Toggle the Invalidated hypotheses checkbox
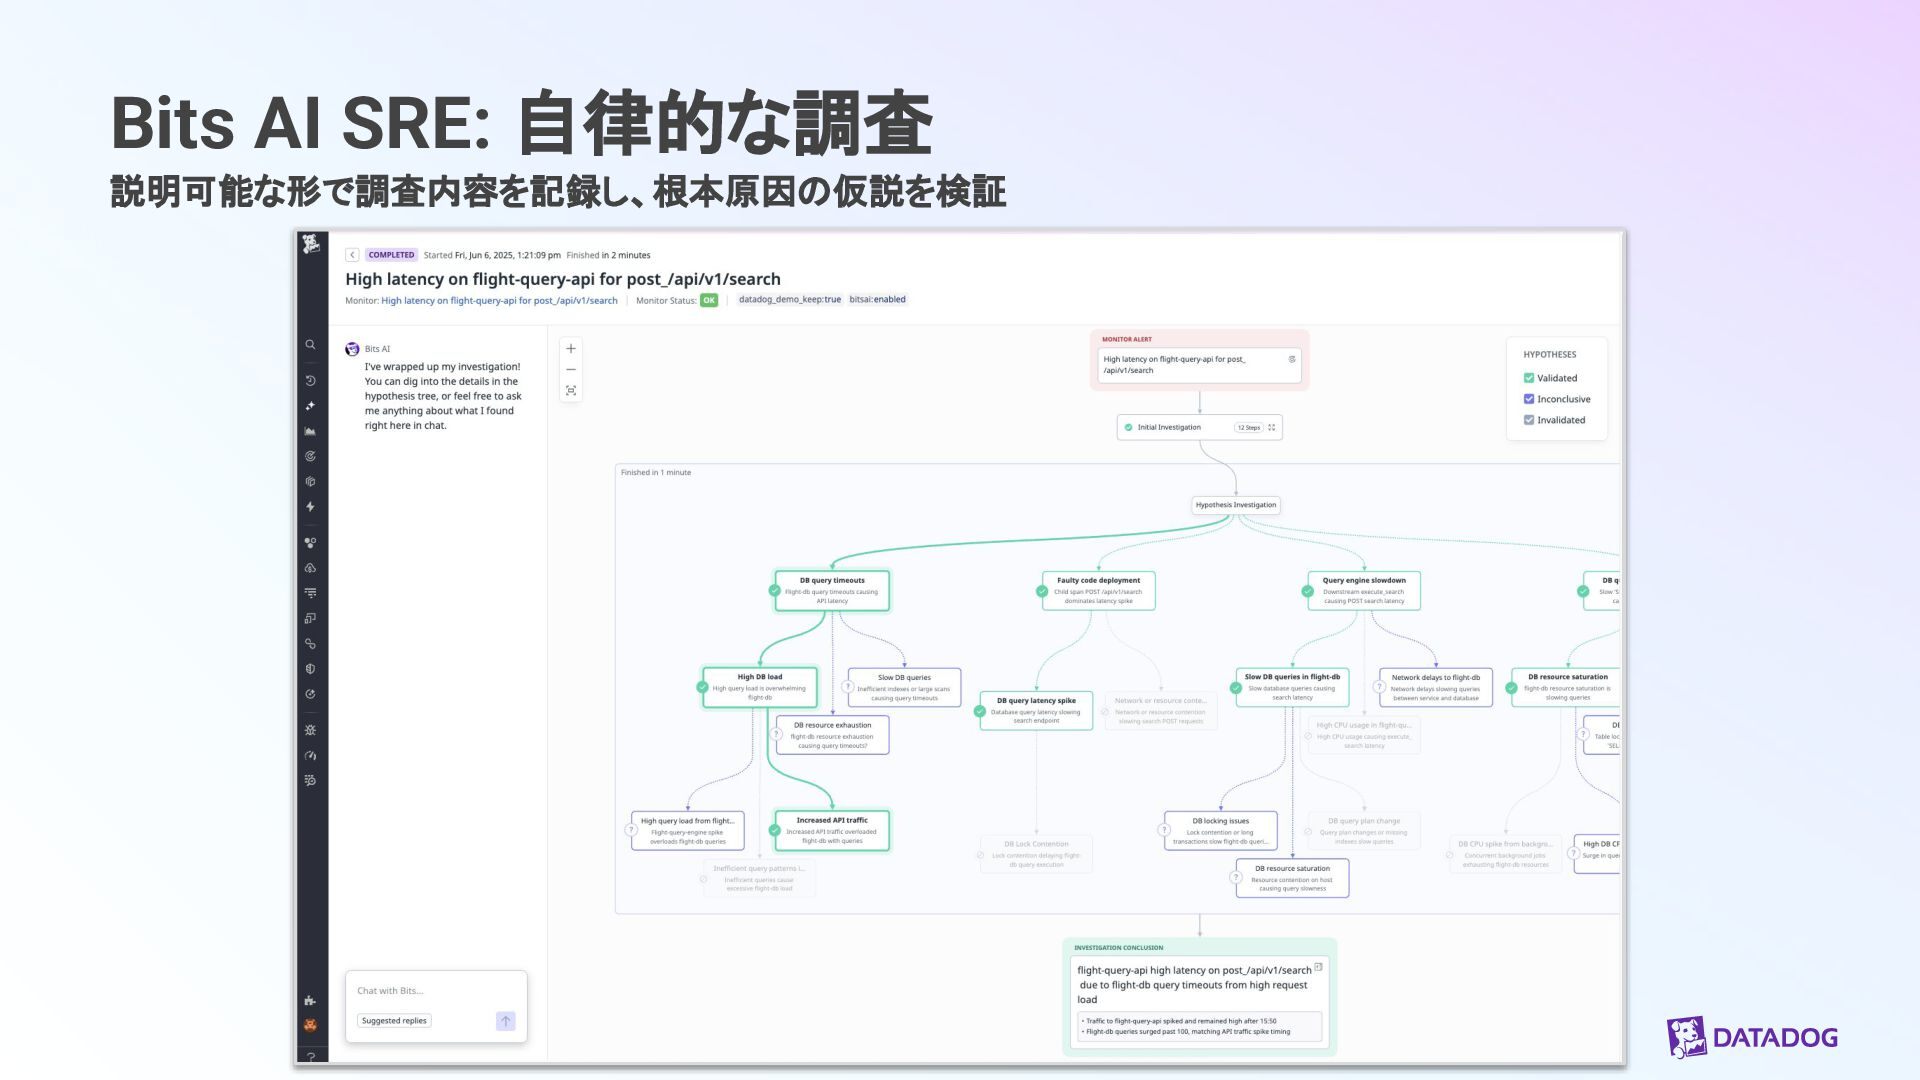The height and width of the screenshot is (1080, 1920). pos(1528,420)
